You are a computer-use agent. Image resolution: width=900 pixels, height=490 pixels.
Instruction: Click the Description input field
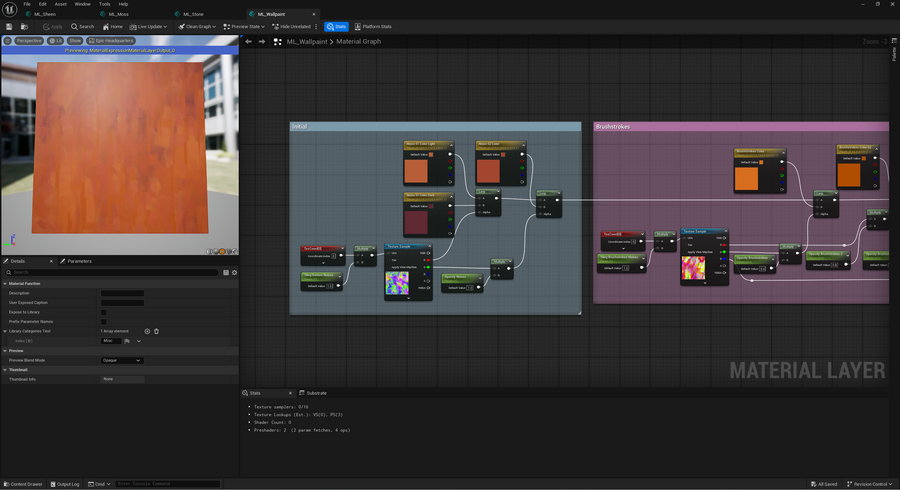click(x=122, y=293)
